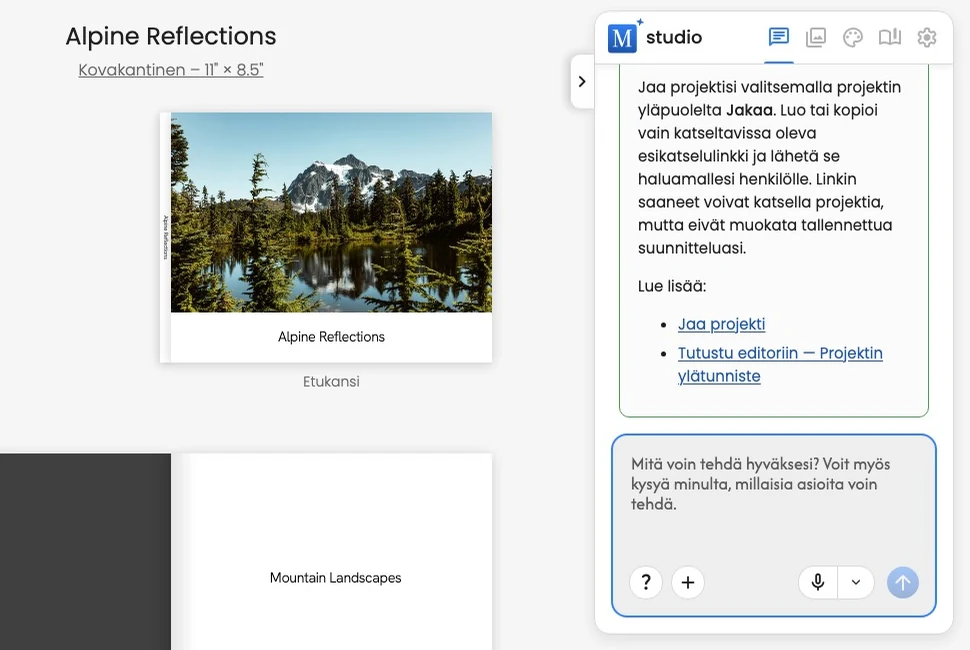
Task: Send message with the arrow button
Action: click(x=903, y=583)
